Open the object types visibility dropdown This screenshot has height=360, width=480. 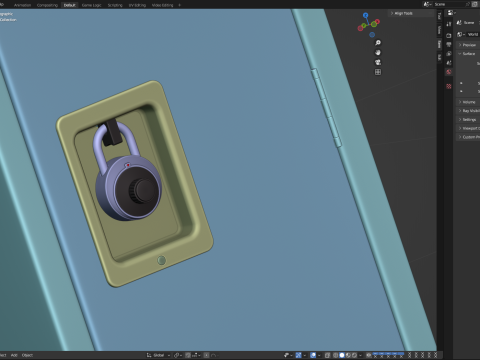(288, 355)
